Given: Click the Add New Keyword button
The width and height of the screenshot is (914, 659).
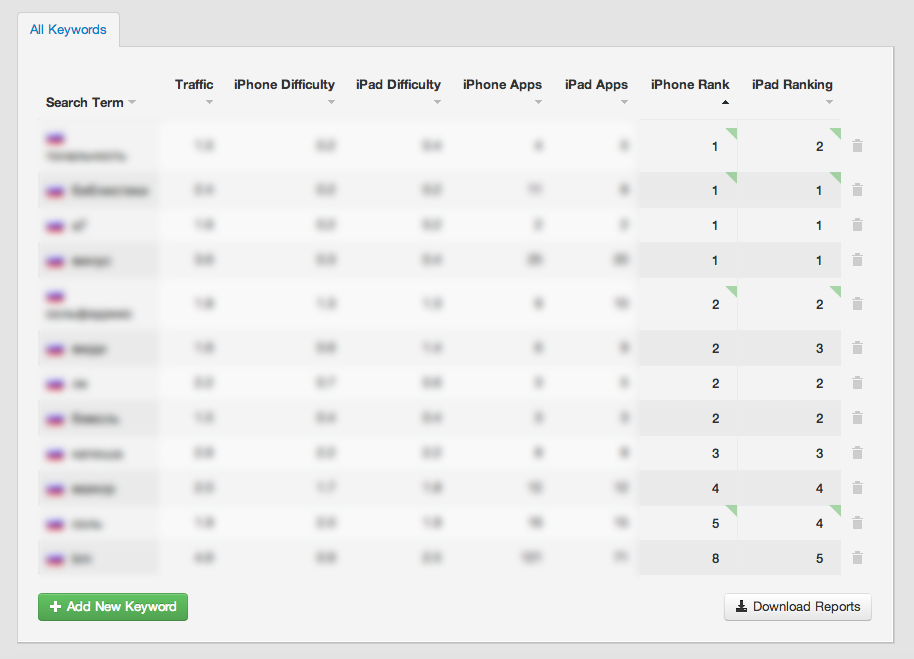Looking at the screenshot, I should coord(113,606).
